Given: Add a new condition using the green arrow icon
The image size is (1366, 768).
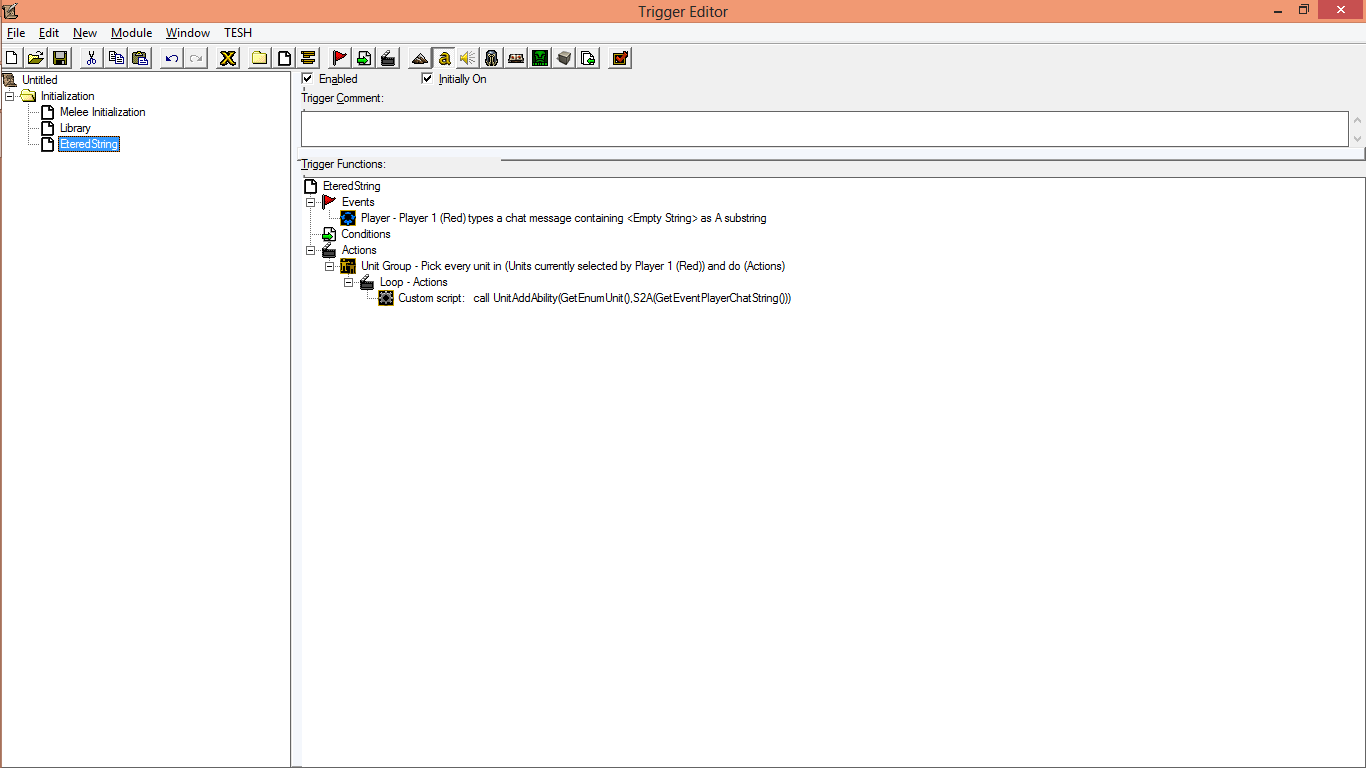Looking at the screenshot, I should [364, 58].
